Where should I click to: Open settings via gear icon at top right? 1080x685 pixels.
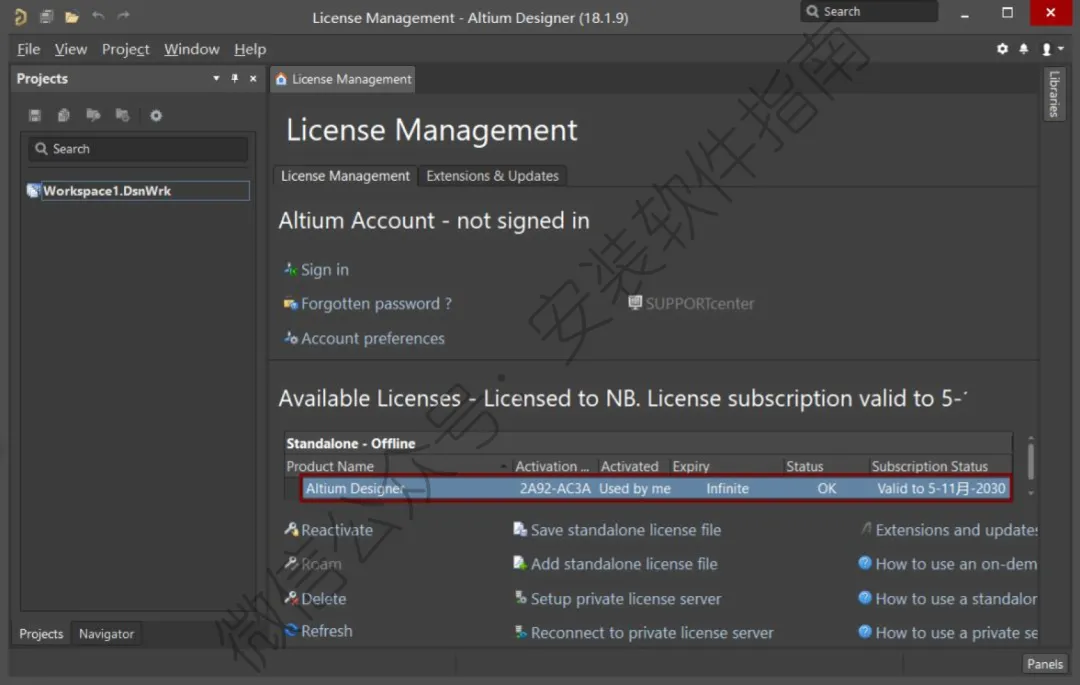[1002, 49]
